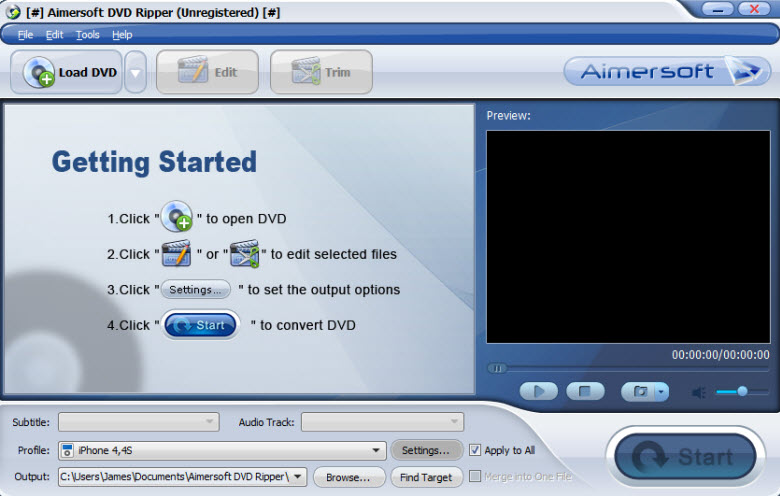Open the Subtitle dropdown
Screen dimensions: 780x496
pyautogui.click(x=139, y=422)
